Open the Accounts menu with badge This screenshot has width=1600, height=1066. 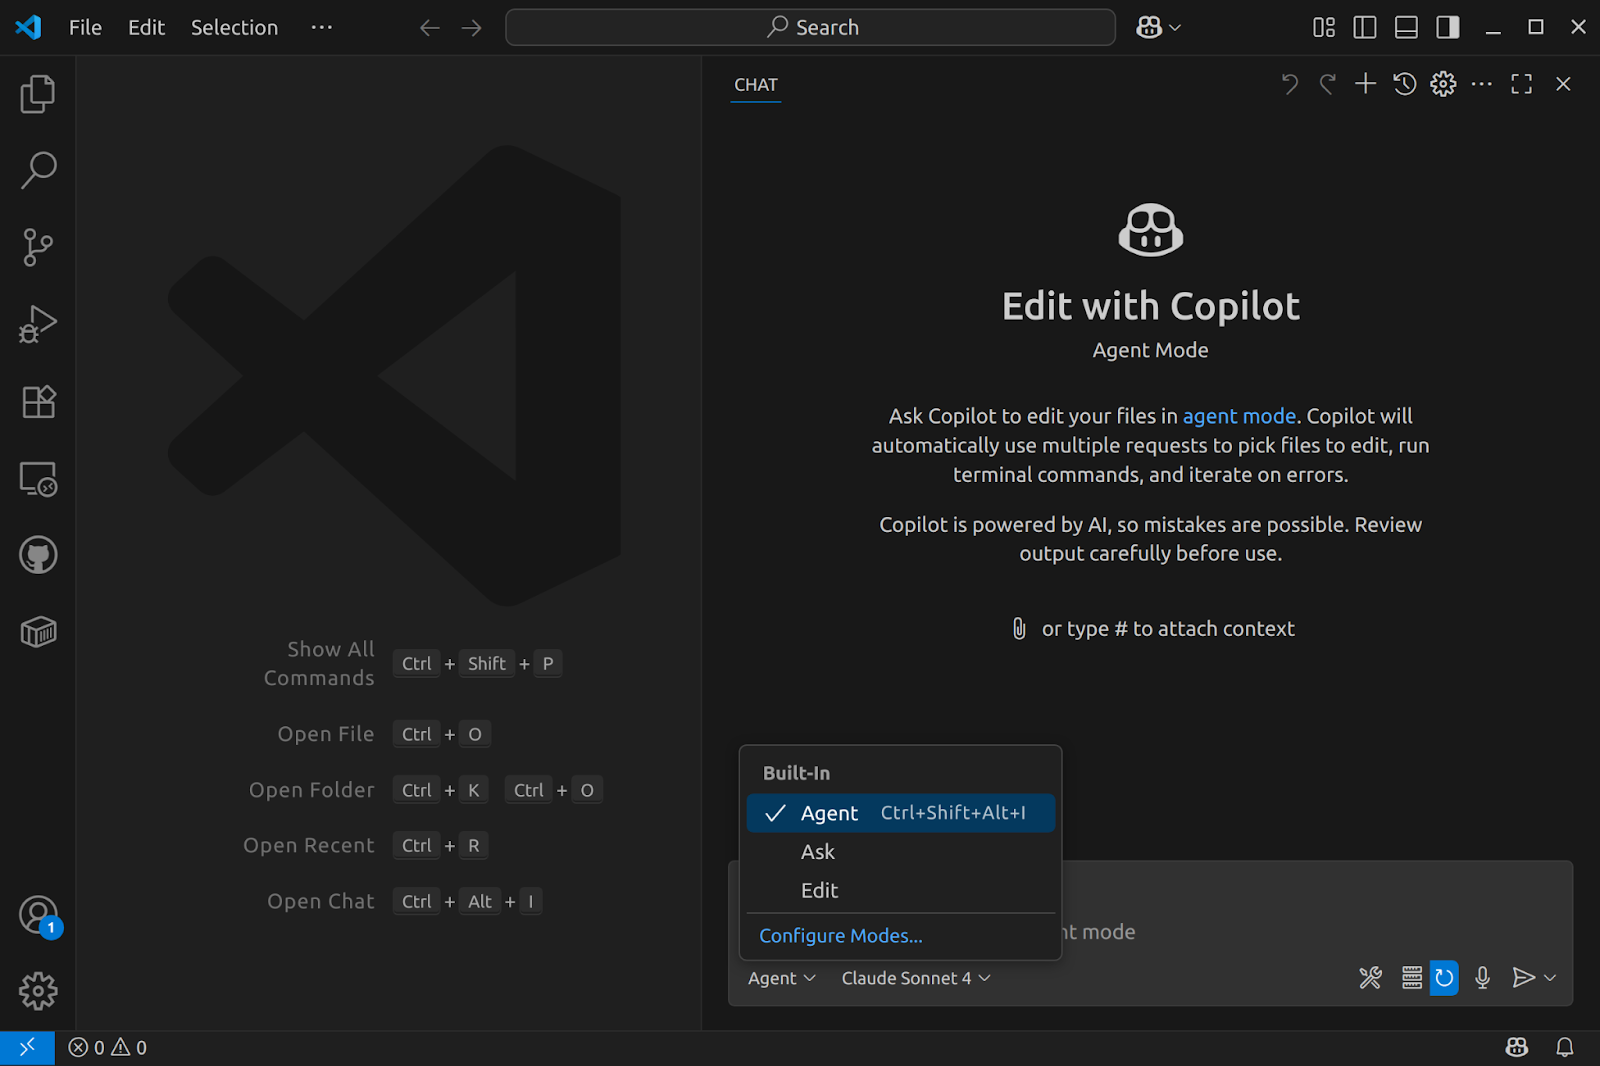pos(38,915)
